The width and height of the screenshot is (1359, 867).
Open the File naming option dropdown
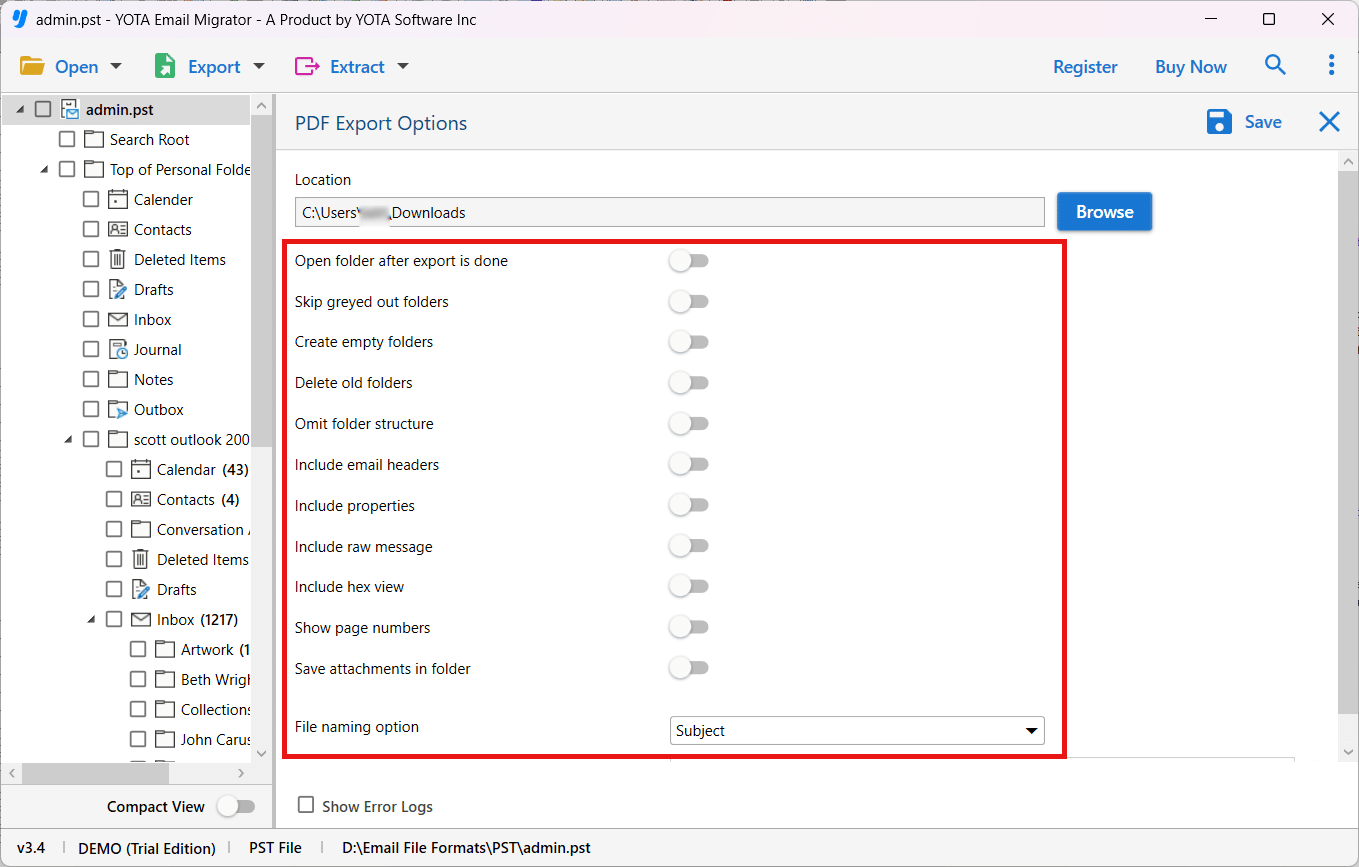[x=857, y=731]
